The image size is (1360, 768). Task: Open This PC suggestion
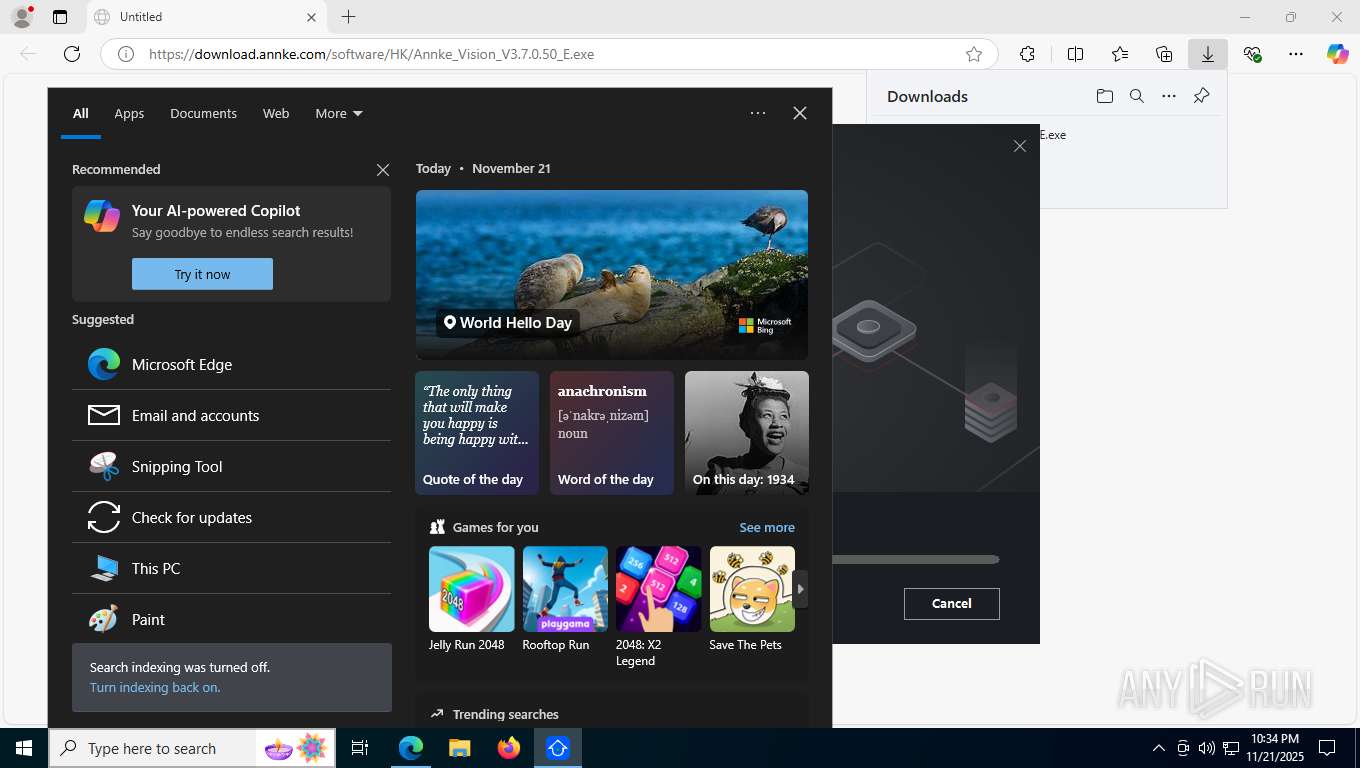click(231, 568)
